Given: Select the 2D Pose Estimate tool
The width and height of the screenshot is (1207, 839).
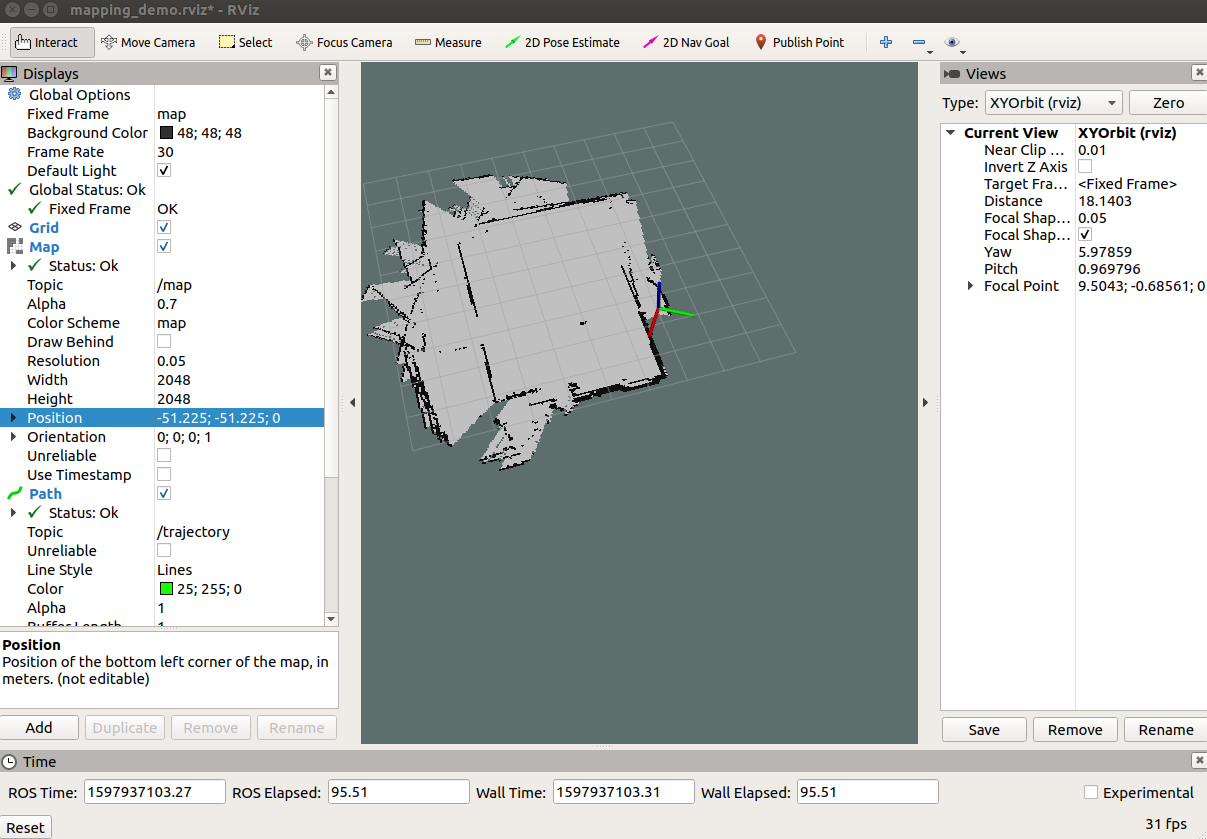Looking at the screenshot, I should point(564,42).
